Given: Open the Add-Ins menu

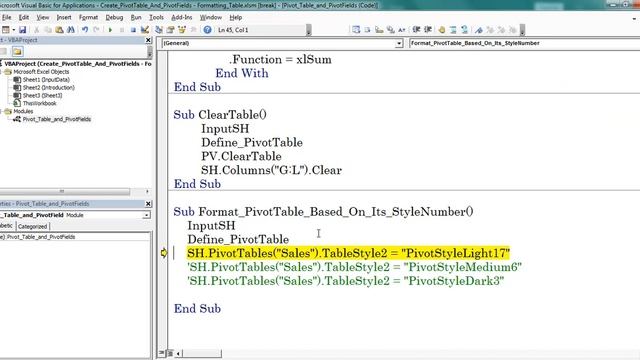Looking at the screenshot, I should point(182,18).
